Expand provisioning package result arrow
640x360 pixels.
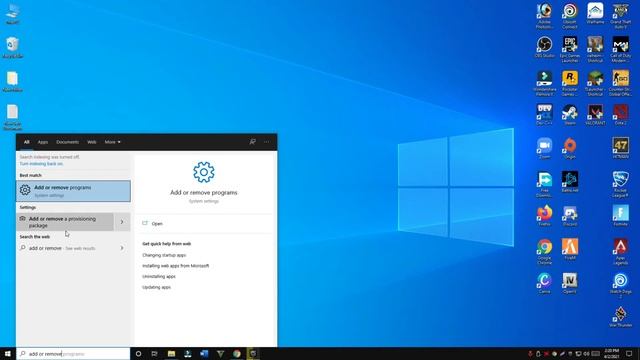(122, 222)
